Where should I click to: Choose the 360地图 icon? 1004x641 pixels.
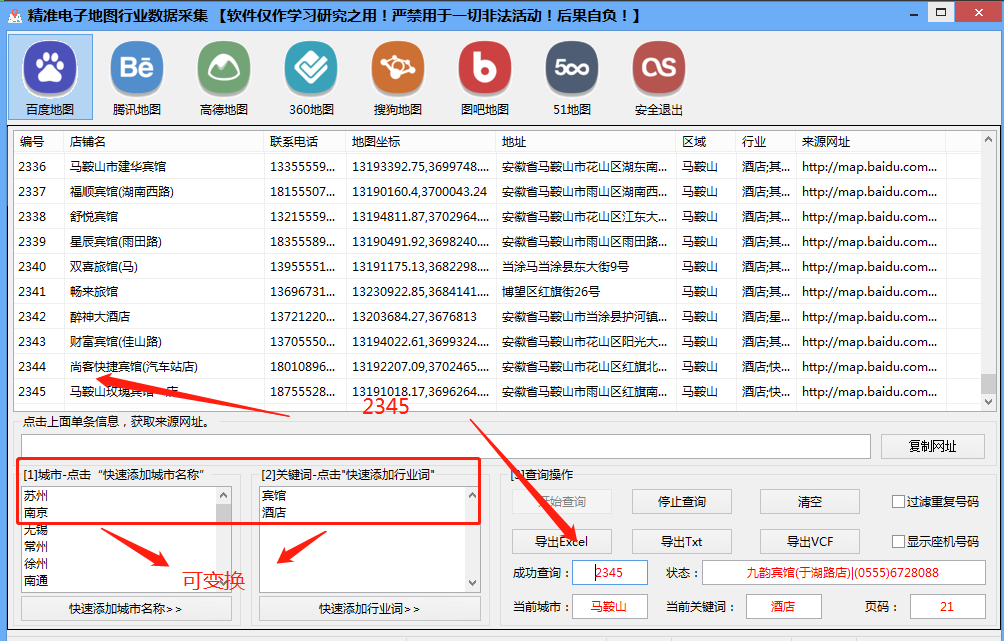[311, 68]
